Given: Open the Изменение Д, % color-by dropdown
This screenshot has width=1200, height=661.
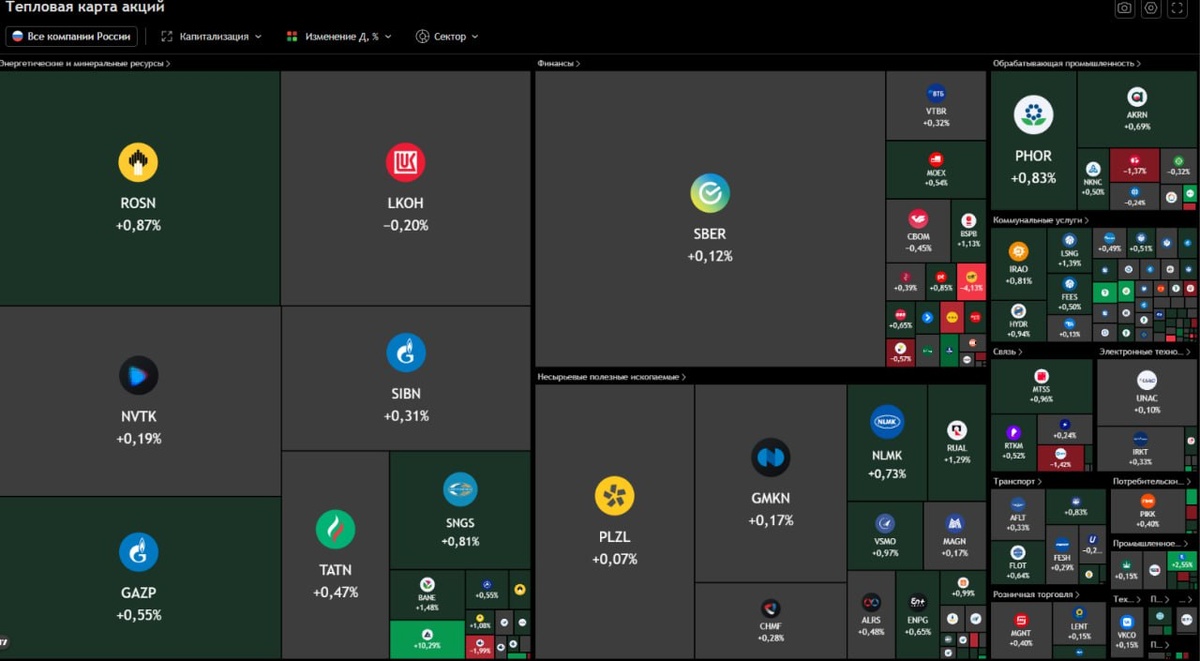Looking at the screenshot, I should 339,36.
